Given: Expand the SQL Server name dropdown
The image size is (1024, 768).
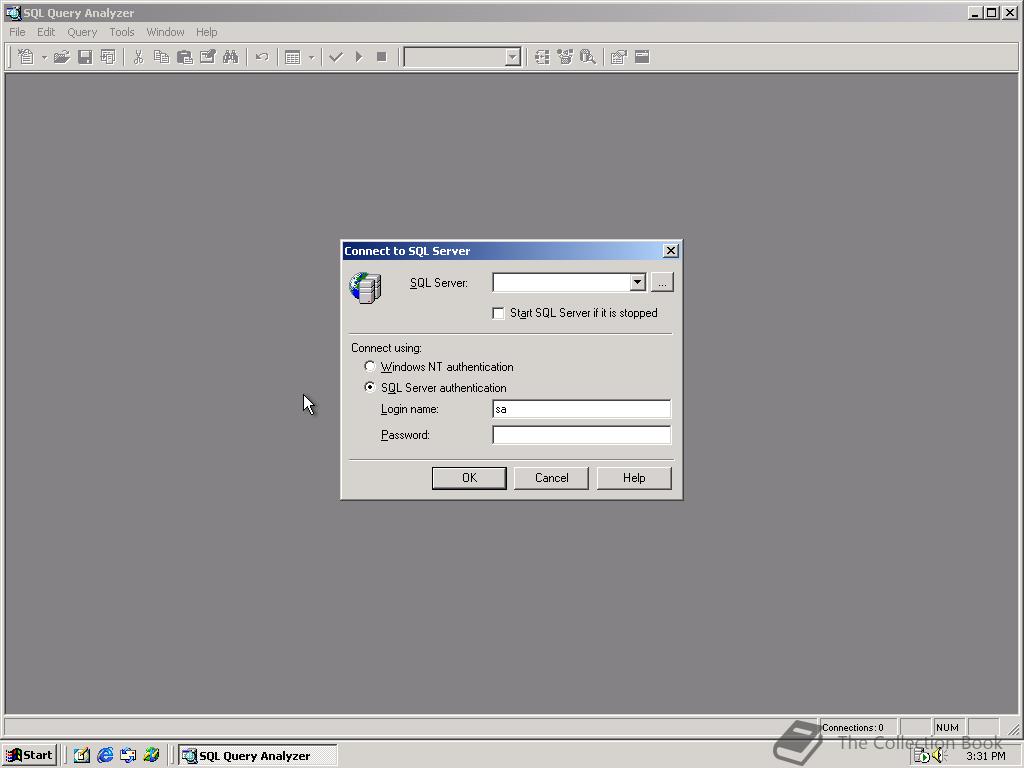Looking at the screenshot, I should 638,282.
